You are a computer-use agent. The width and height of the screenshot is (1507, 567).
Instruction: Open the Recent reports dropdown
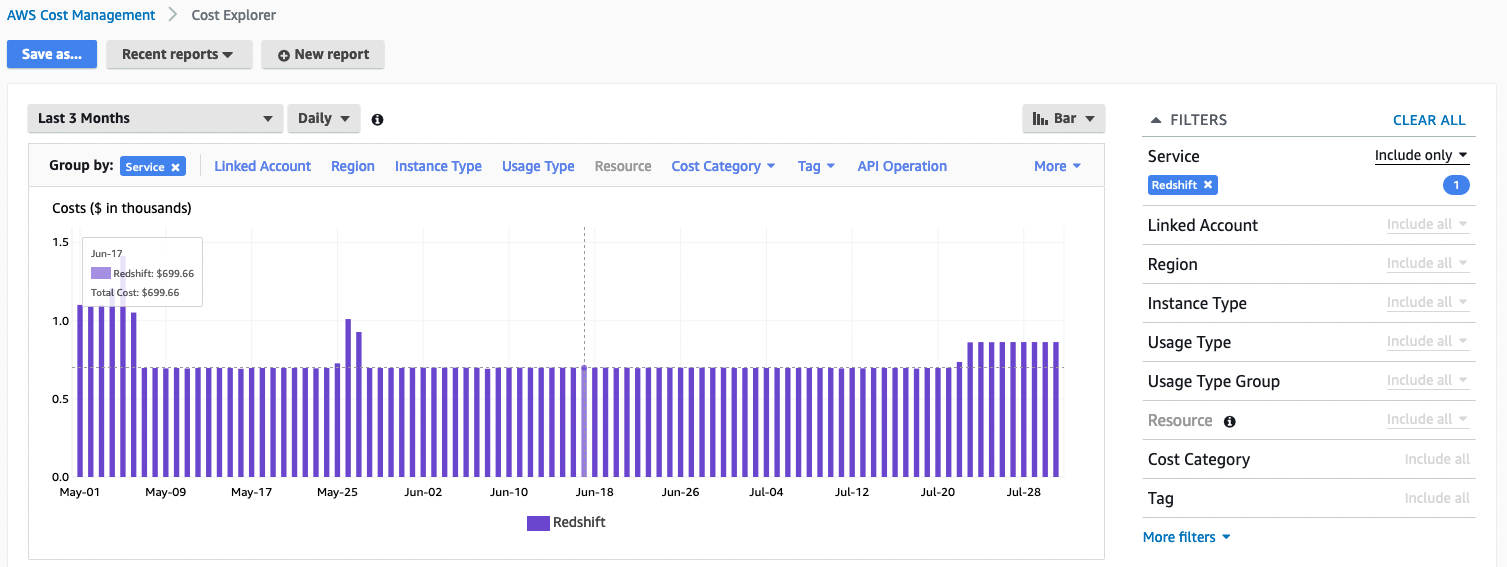click(178, 54)
